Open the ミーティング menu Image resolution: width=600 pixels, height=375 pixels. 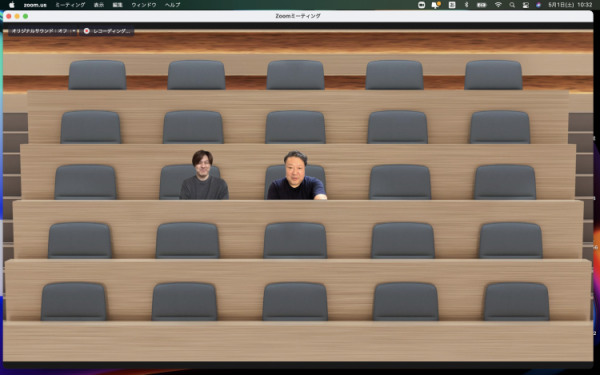point(70,5)
